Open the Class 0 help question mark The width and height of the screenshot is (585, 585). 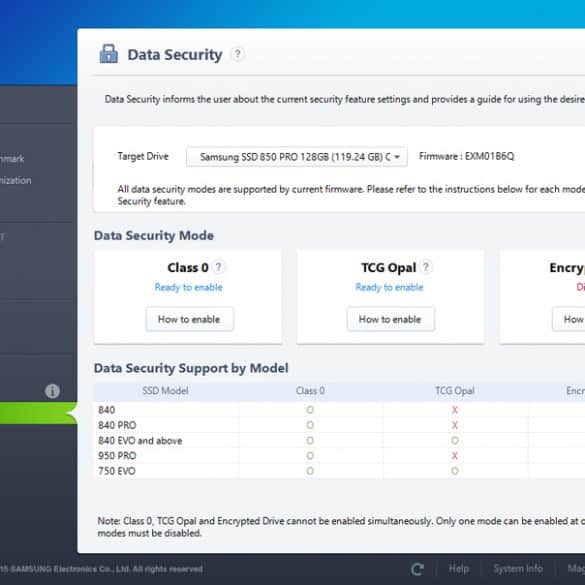(219, 267)
